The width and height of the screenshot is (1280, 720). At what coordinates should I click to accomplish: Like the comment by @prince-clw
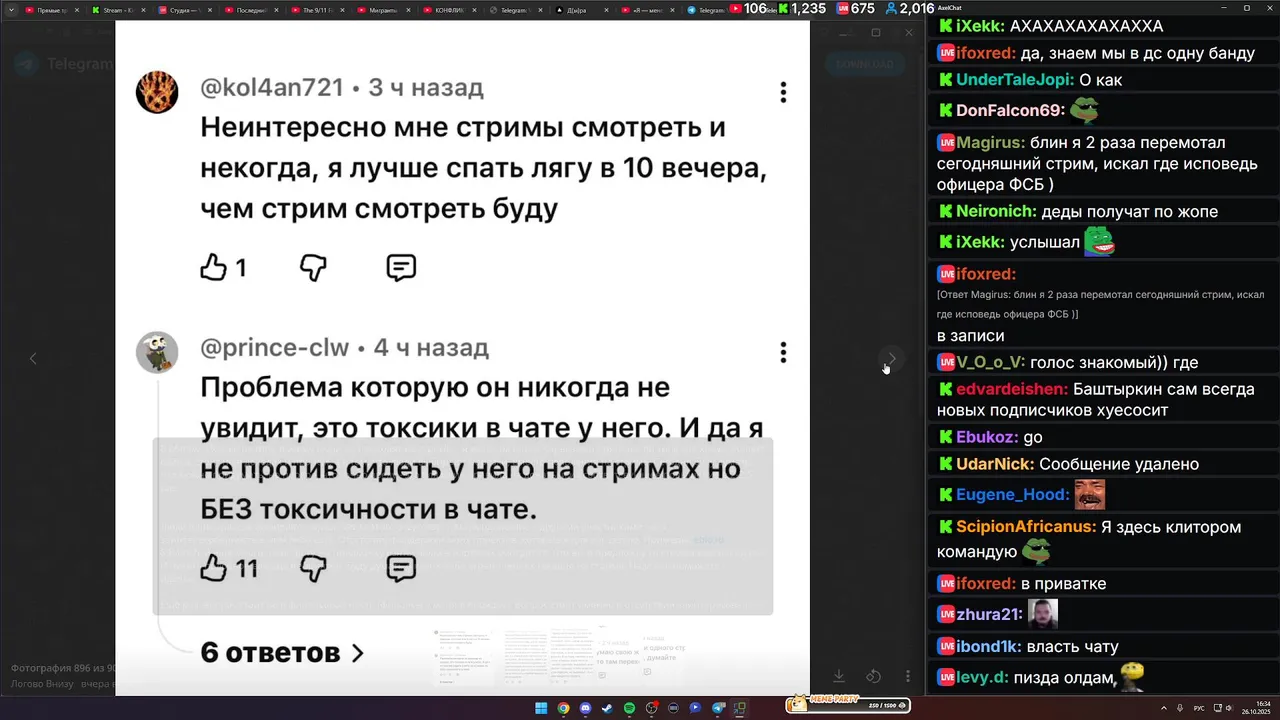point(214,568)
